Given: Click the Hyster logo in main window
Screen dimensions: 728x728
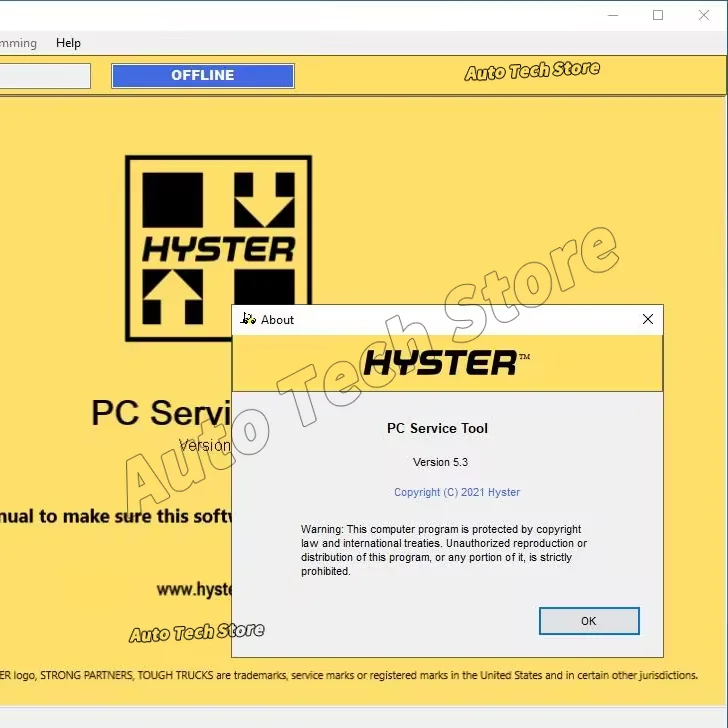Looking at the screenshot, I should (218, 248).
